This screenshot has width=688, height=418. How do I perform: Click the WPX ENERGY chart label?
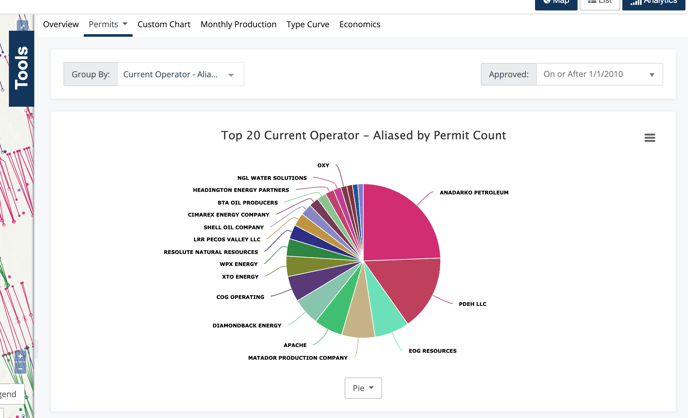click(x=238, y=264)
